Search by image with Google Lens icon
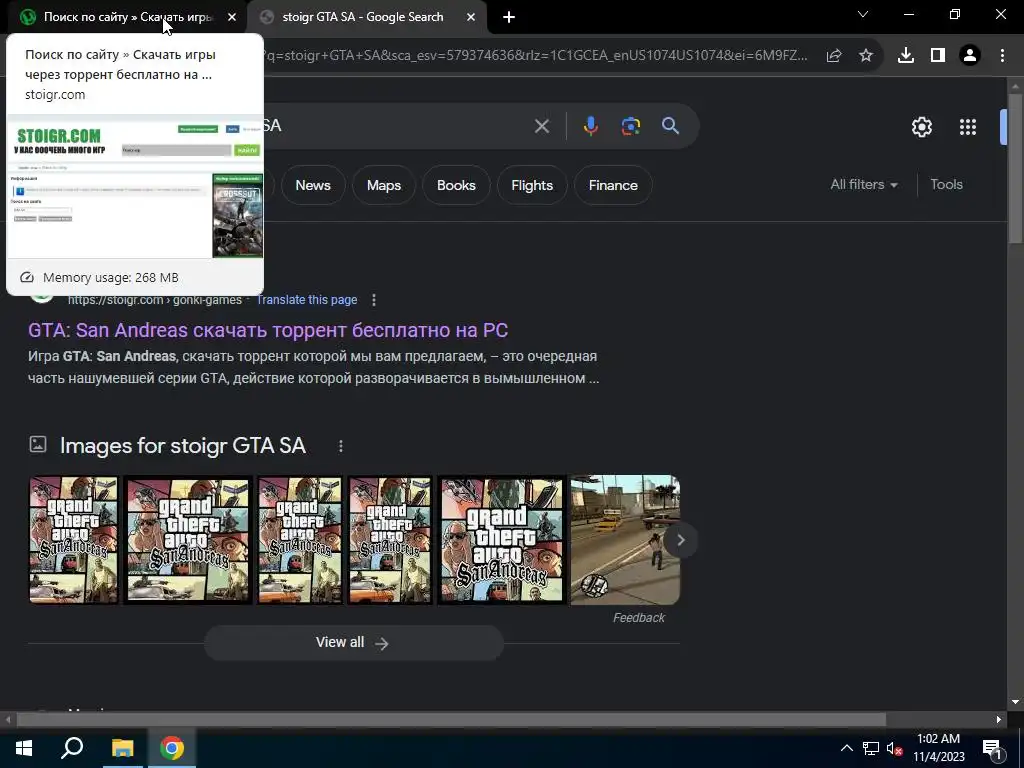This screenshot has height=768, width=1024. click(630, 125)
